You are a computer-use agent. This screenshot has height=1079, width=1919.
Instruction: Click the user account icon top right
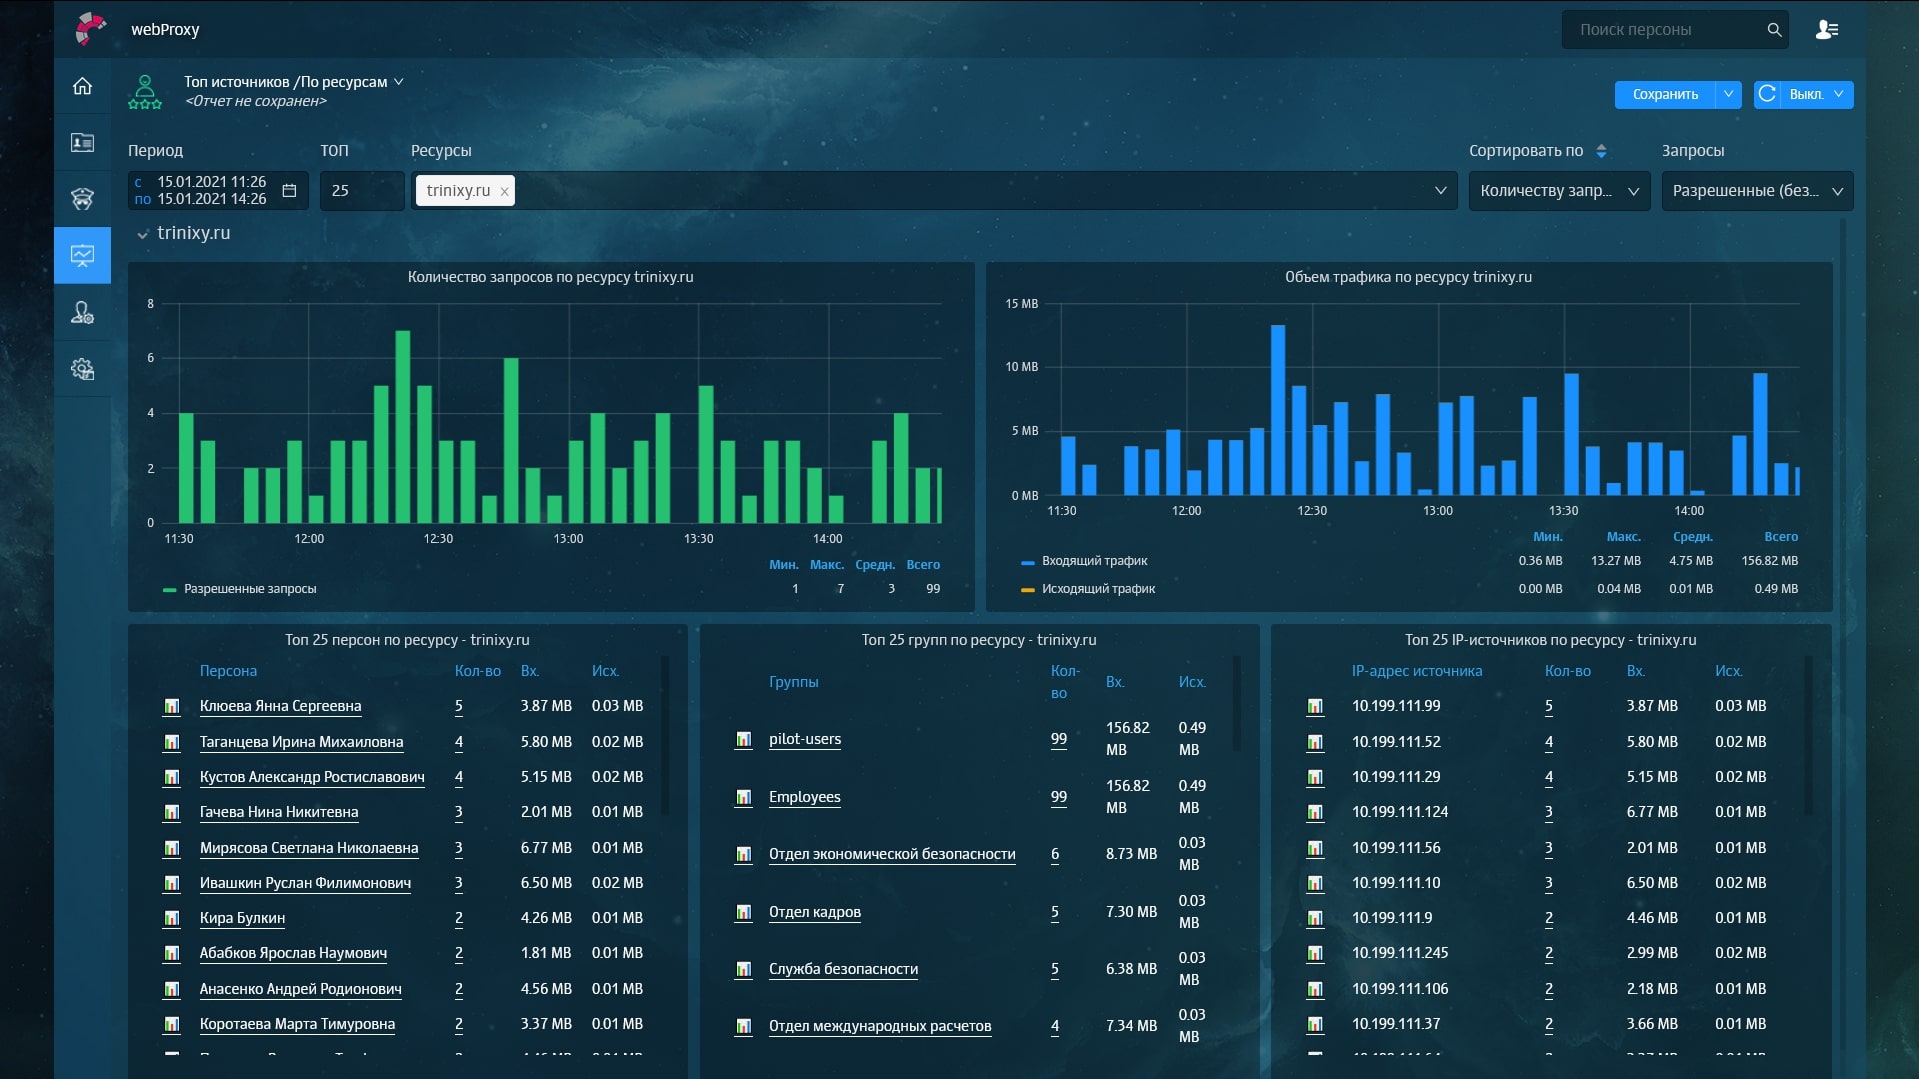pos(1826,30)
